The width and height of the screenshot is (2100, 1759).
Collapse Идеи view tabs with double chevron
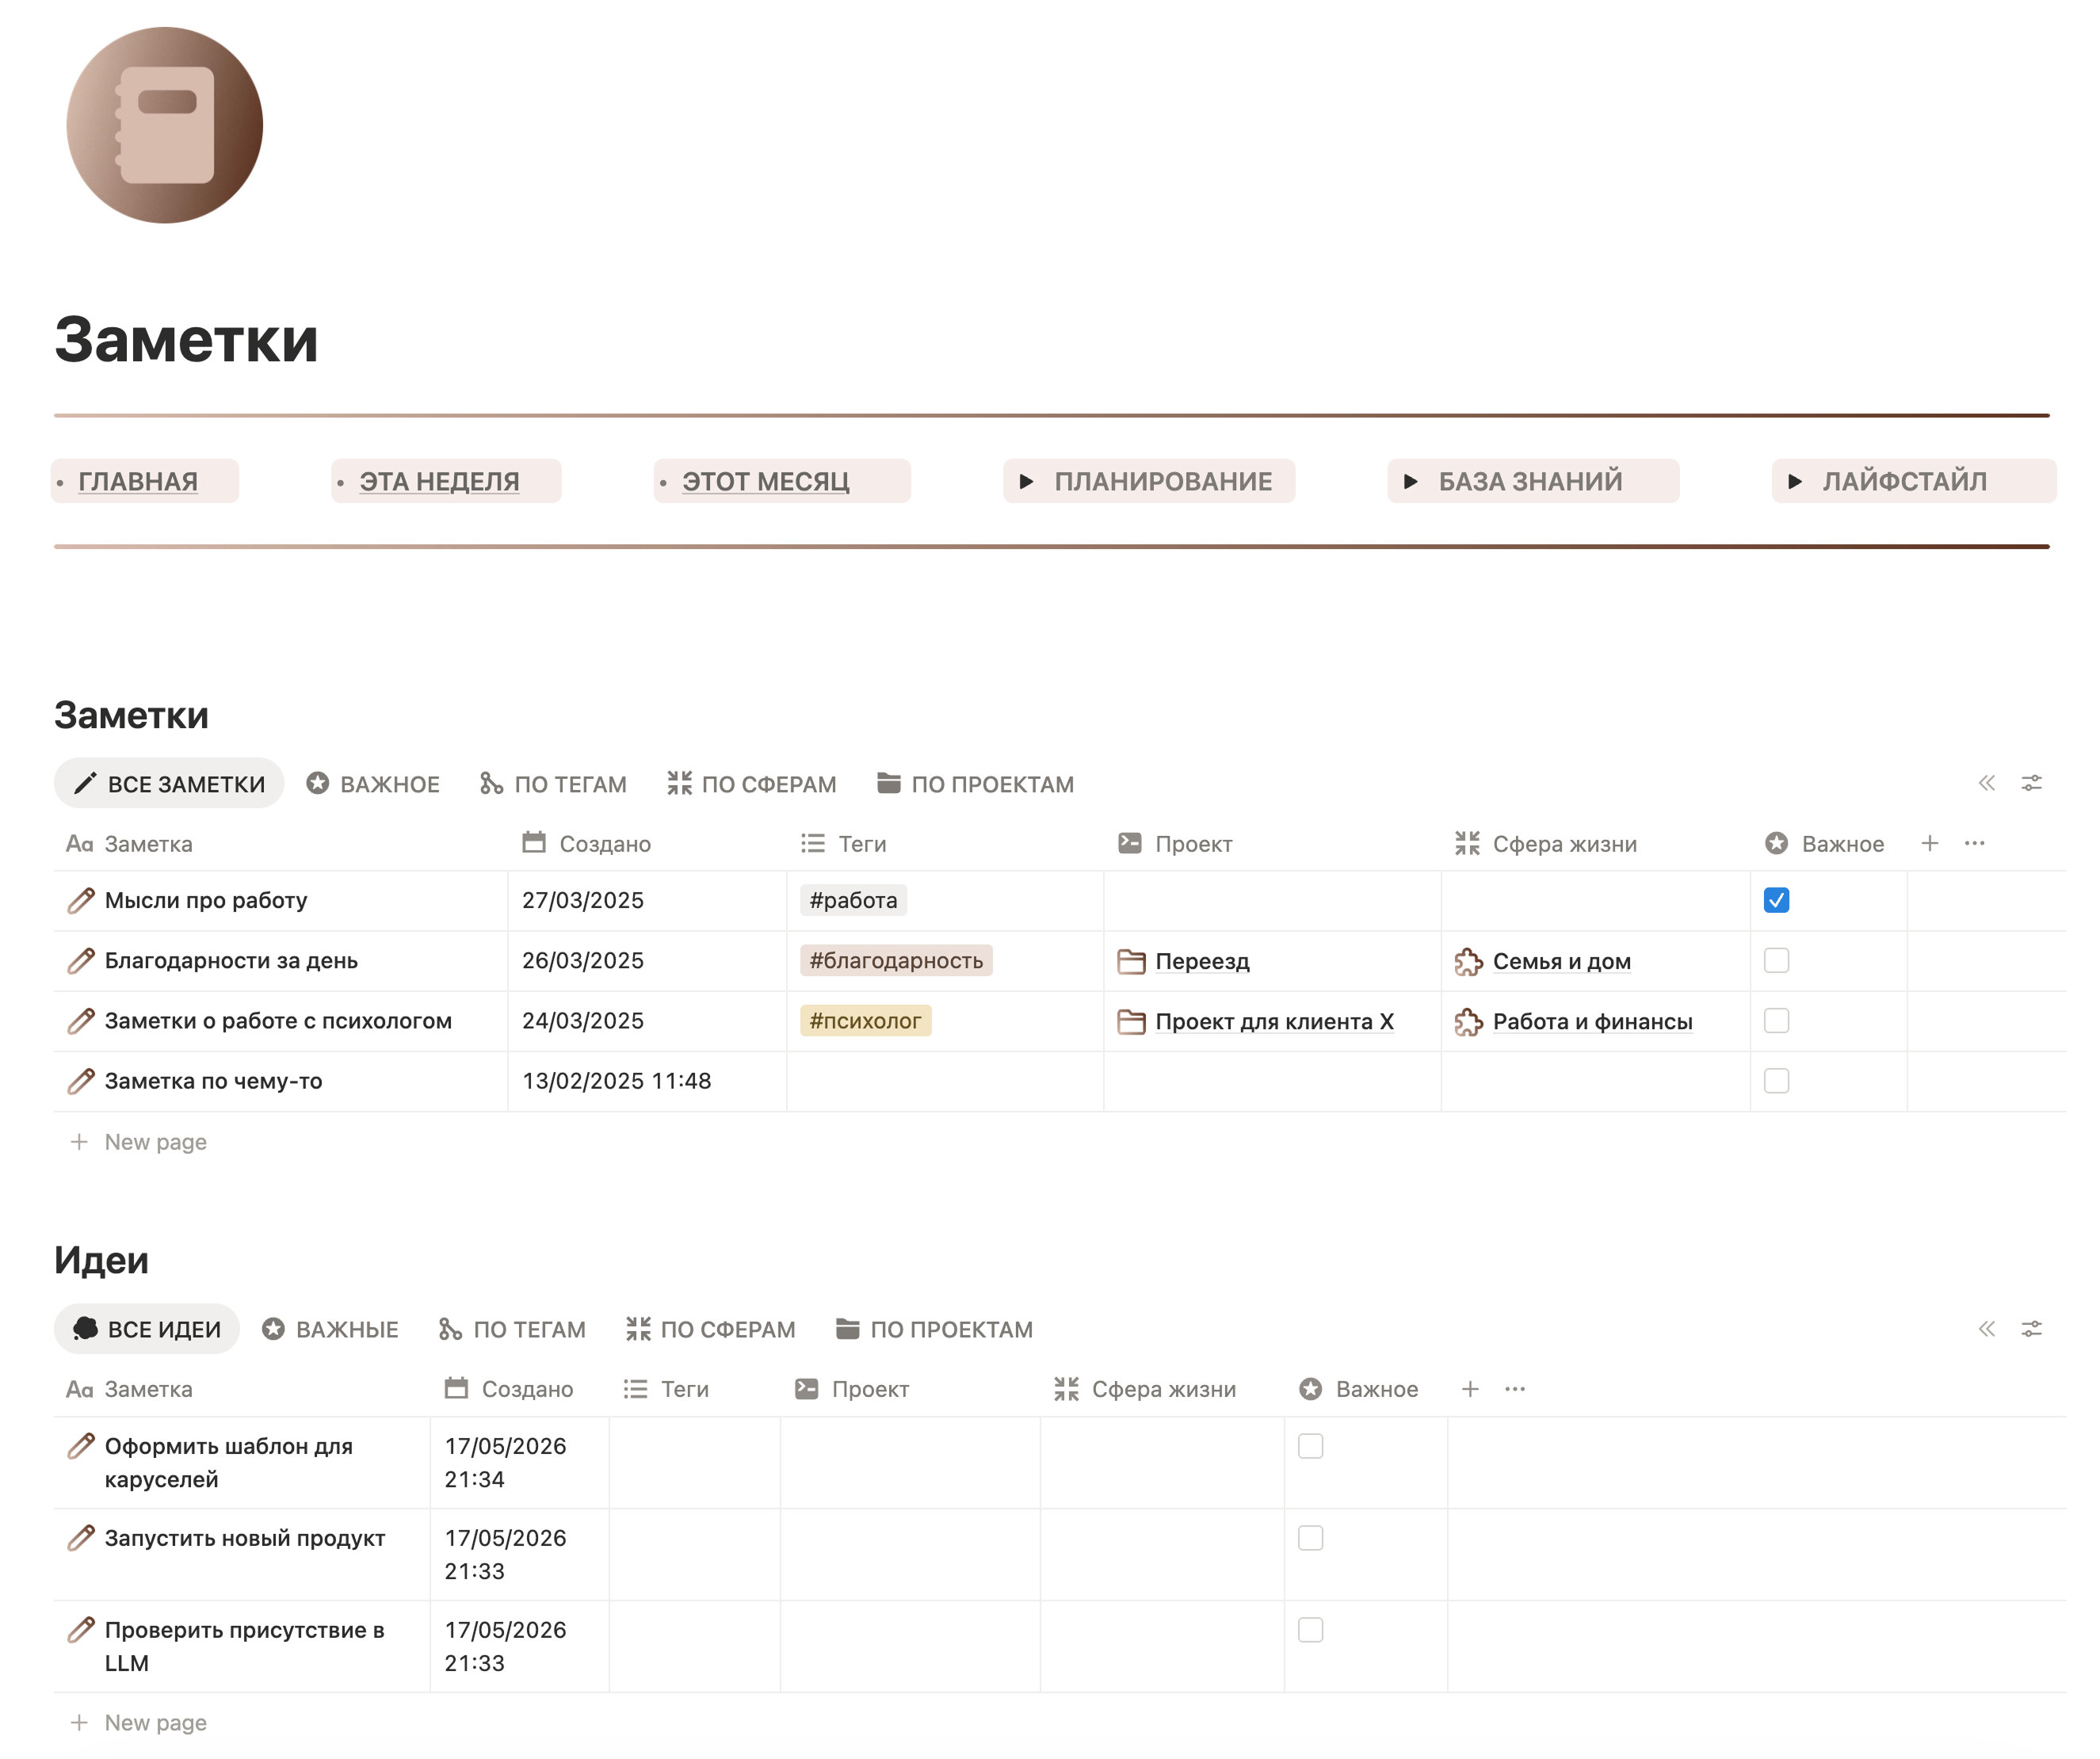(x=1987, y=1329)
